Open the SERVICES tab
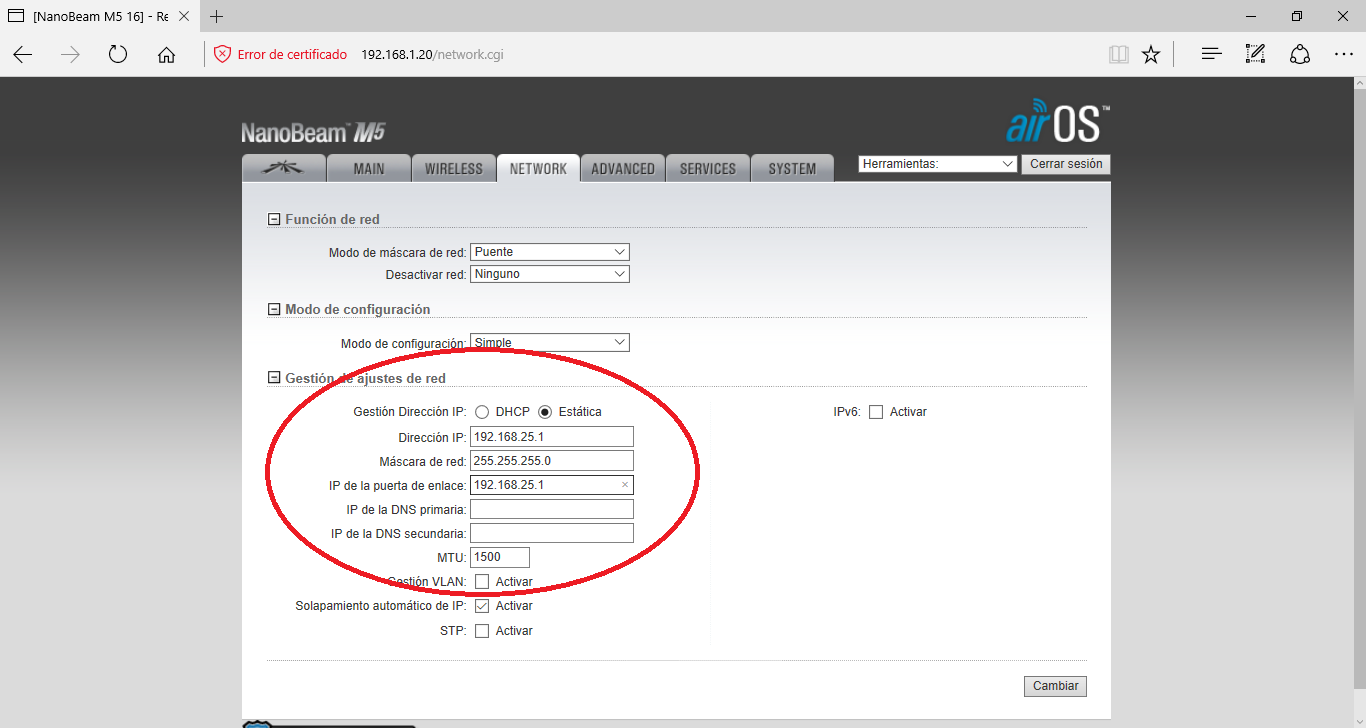This screenshot has width=1366, height=728. click(707, 168)
